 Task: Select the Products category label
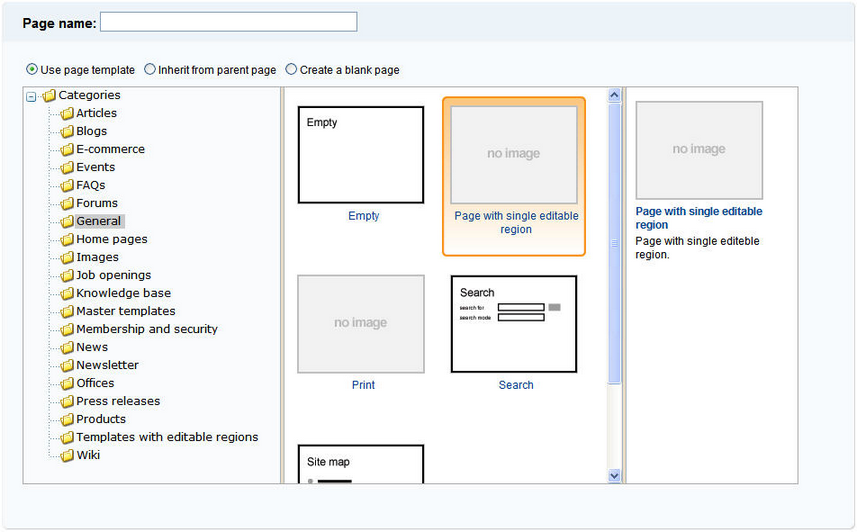[x=101, y=420]
